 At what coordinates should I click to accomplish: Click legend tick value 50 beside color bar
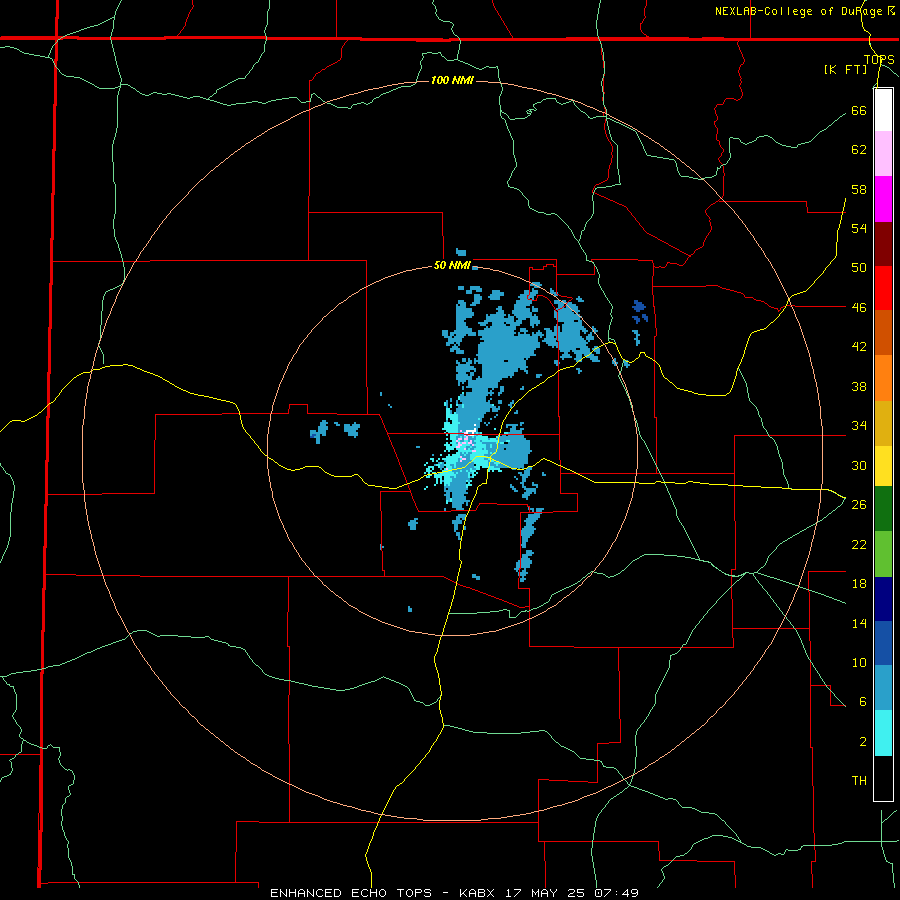pyautogui.click(x=859, y=268)
